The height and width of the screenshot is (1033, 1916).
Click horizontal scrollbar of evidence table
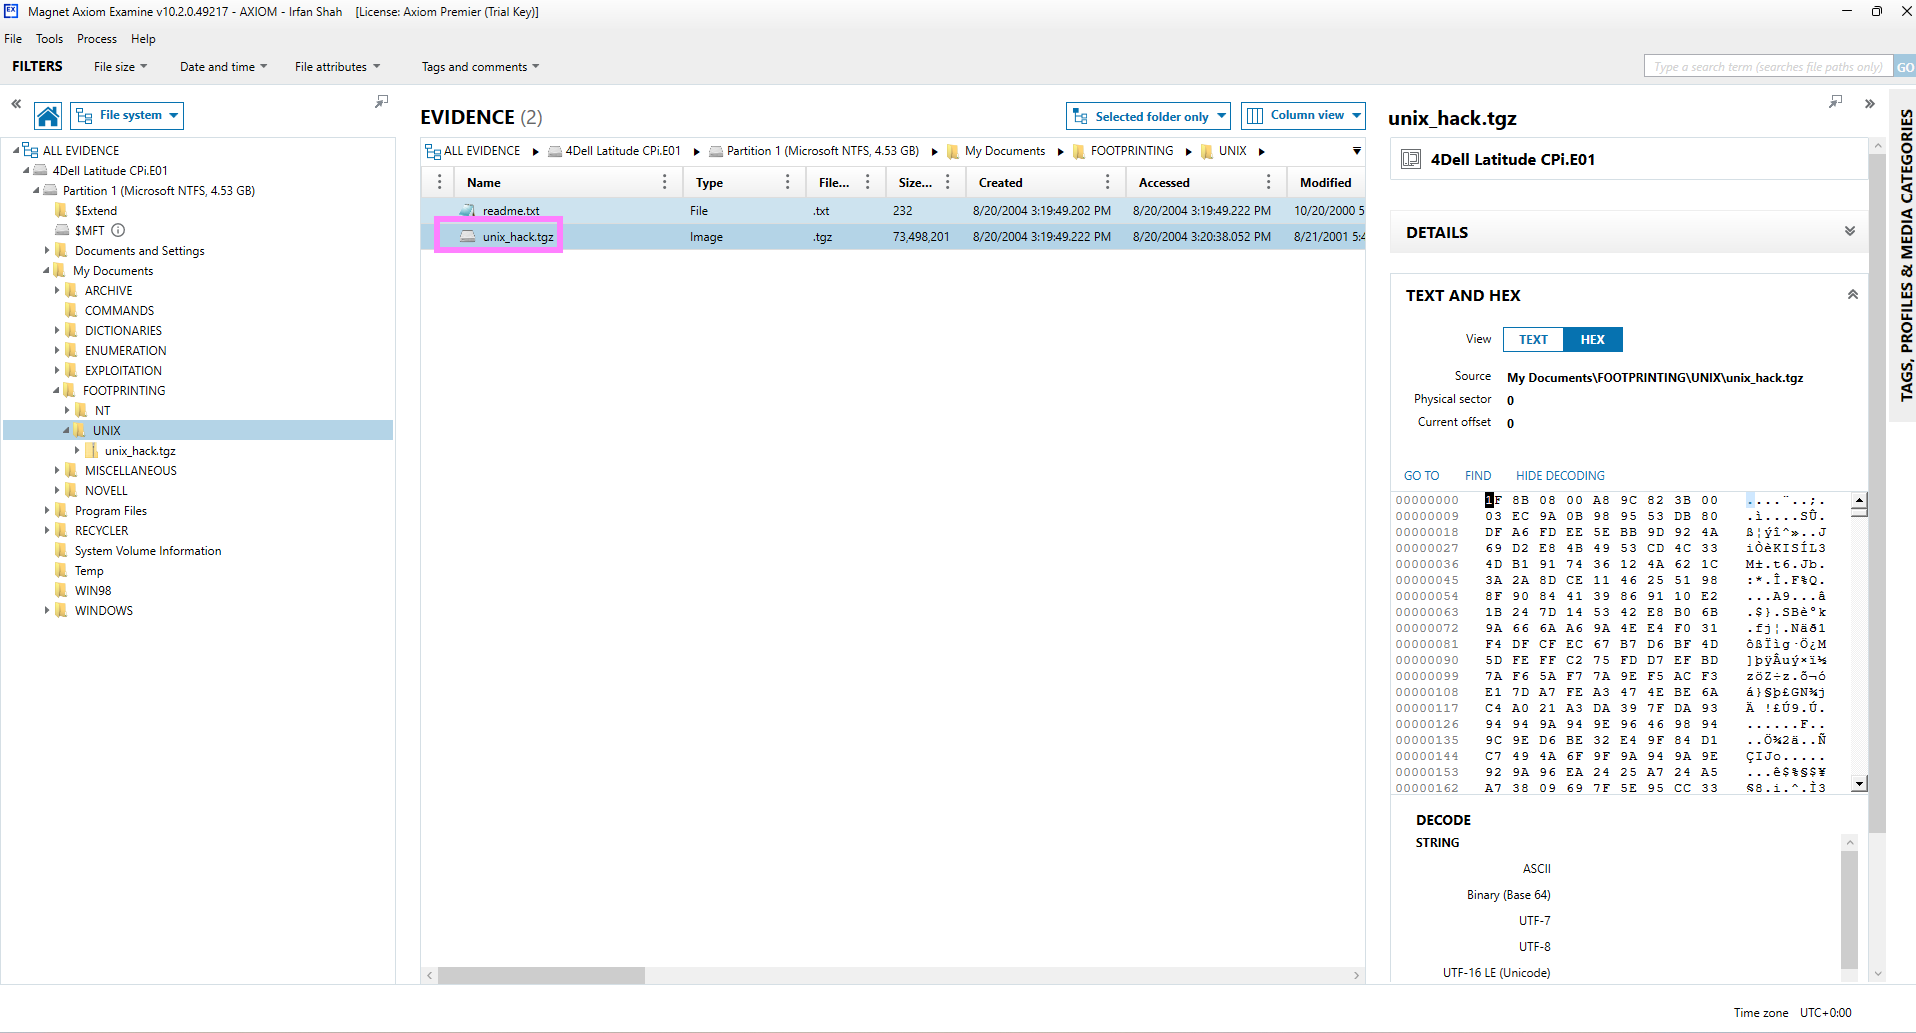[541, 975]
